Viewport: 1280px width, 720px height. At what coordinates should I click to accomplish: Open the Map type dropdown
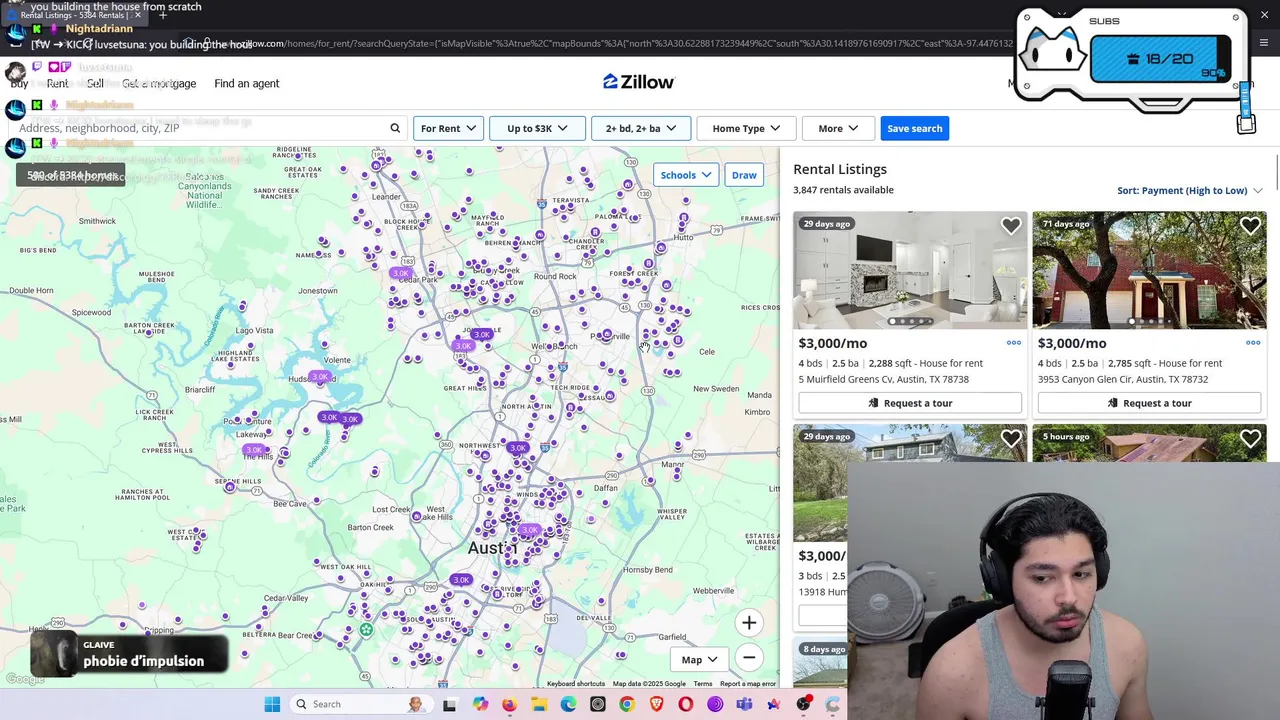pos(700,659)
